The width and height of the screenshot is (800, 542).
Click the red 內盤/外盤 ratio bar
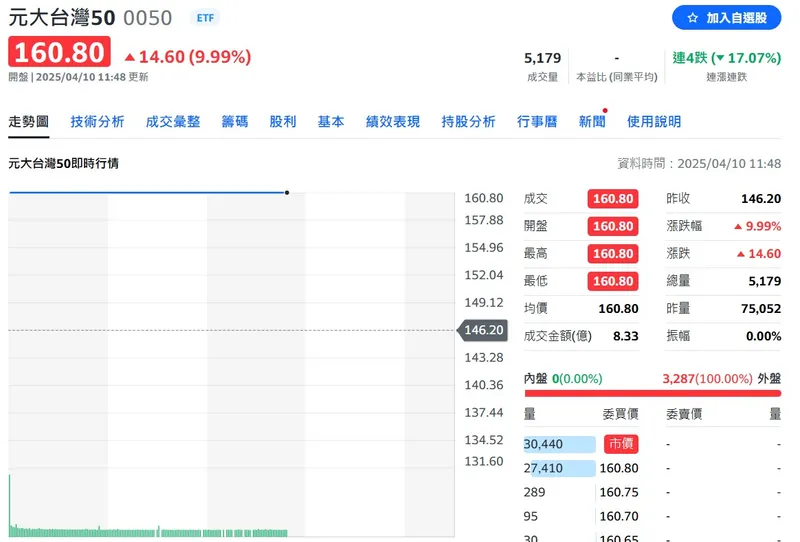pyautogui.click(x=652, y=393)
